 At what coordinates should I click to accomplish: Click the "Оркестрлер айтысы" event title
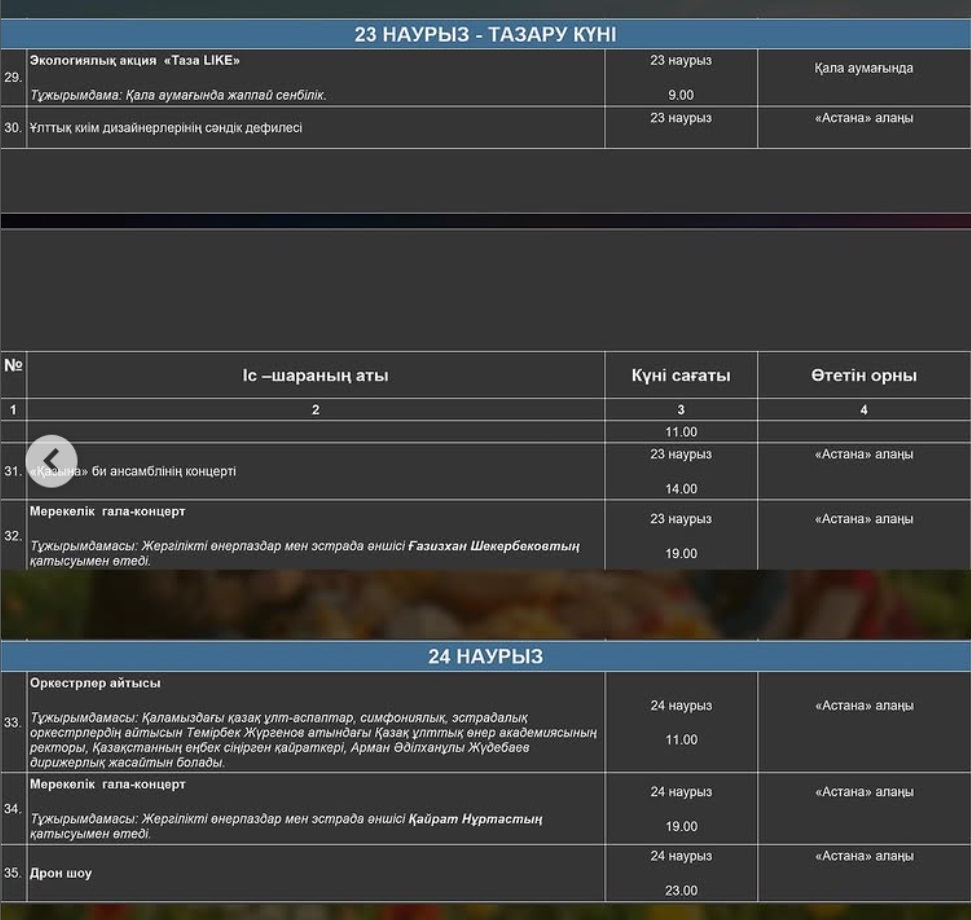[x=95, y=684]
